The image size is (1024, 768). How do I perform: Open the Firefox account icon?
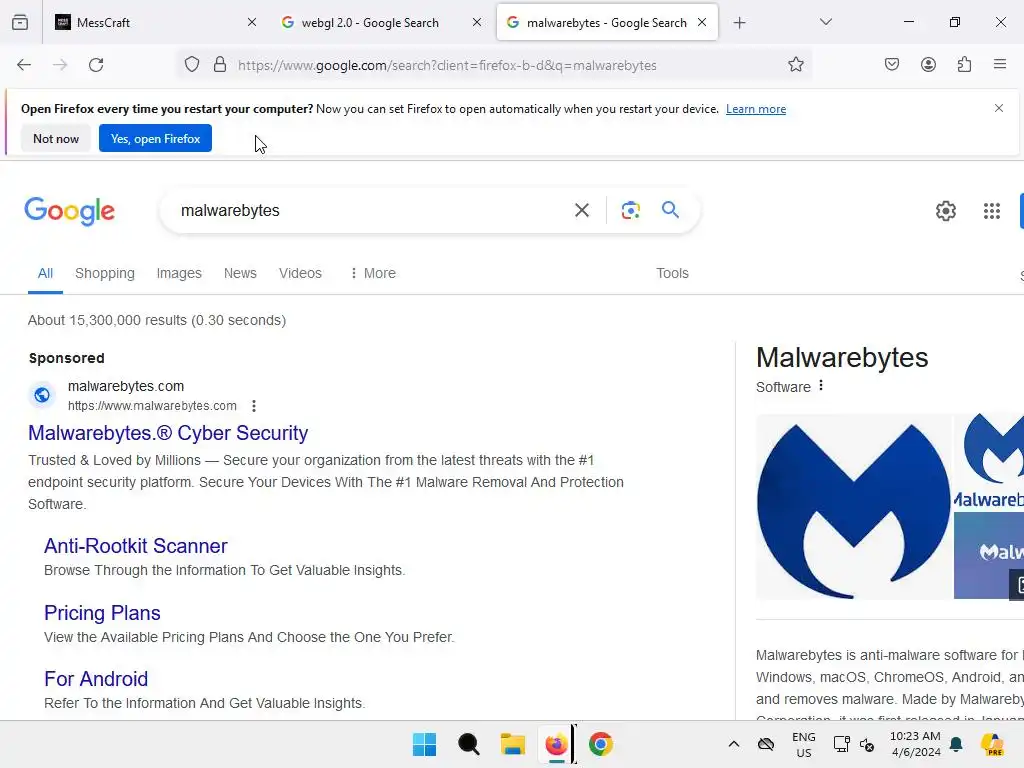point(928,65)
